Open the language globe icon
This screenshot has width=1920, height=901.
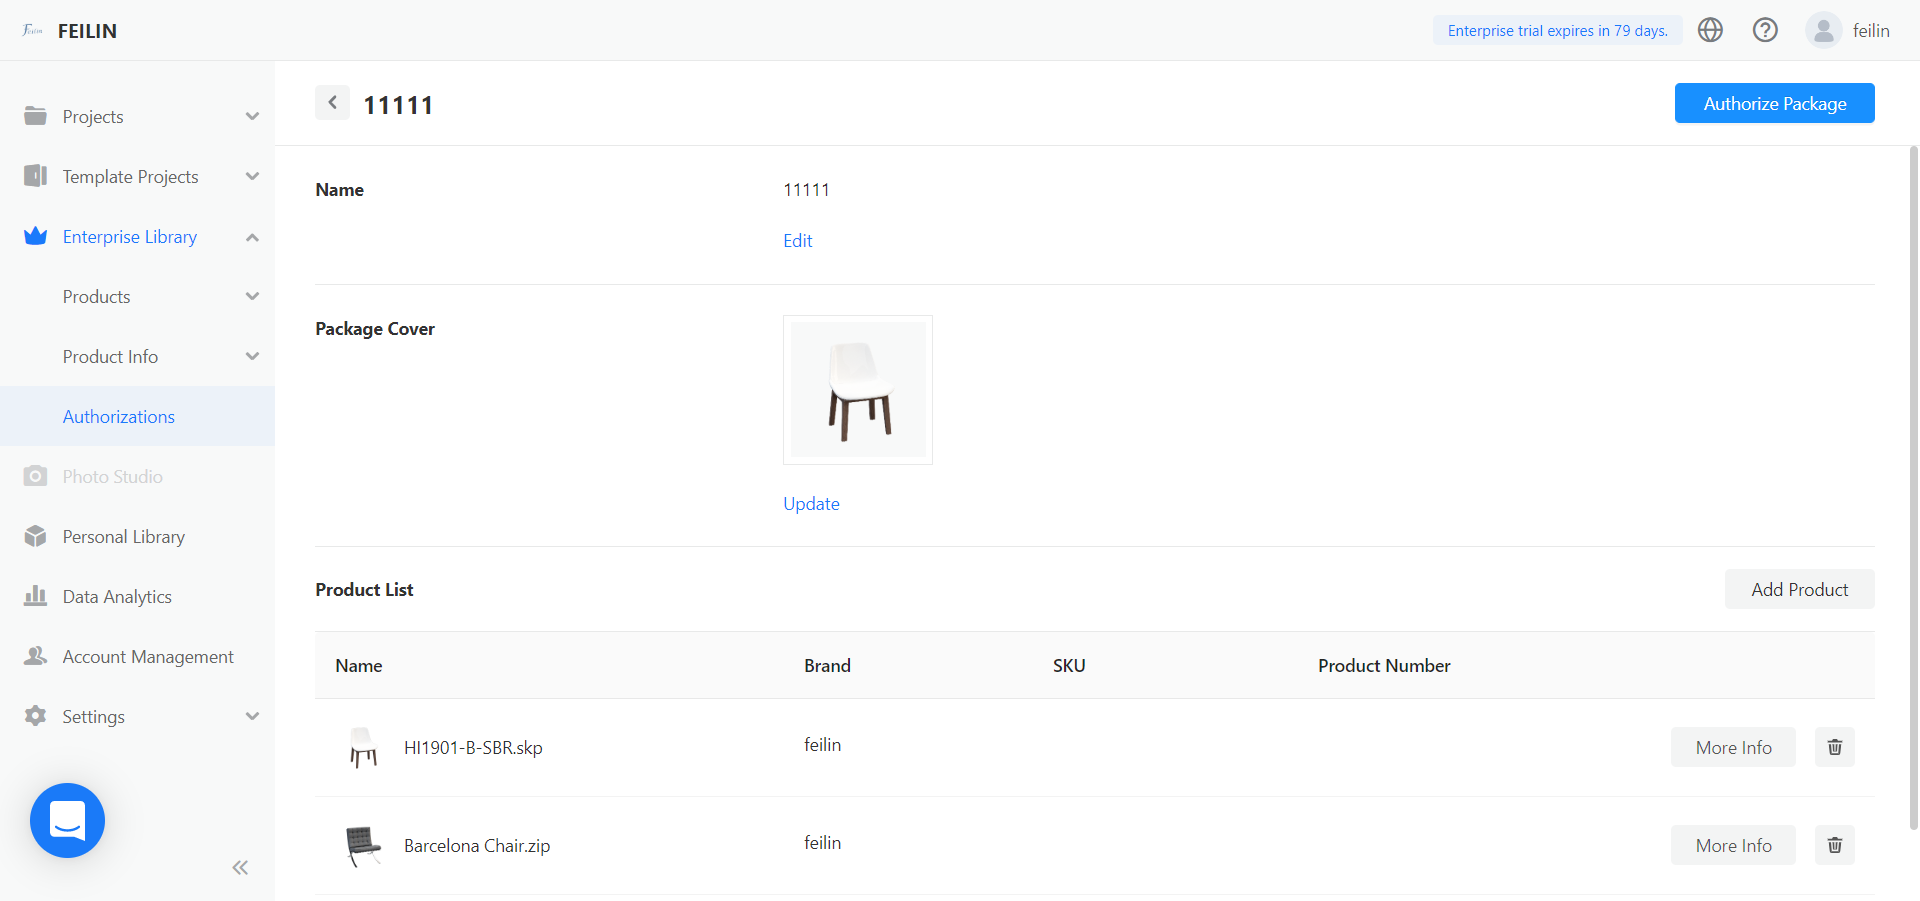(x=1710, y=30)
